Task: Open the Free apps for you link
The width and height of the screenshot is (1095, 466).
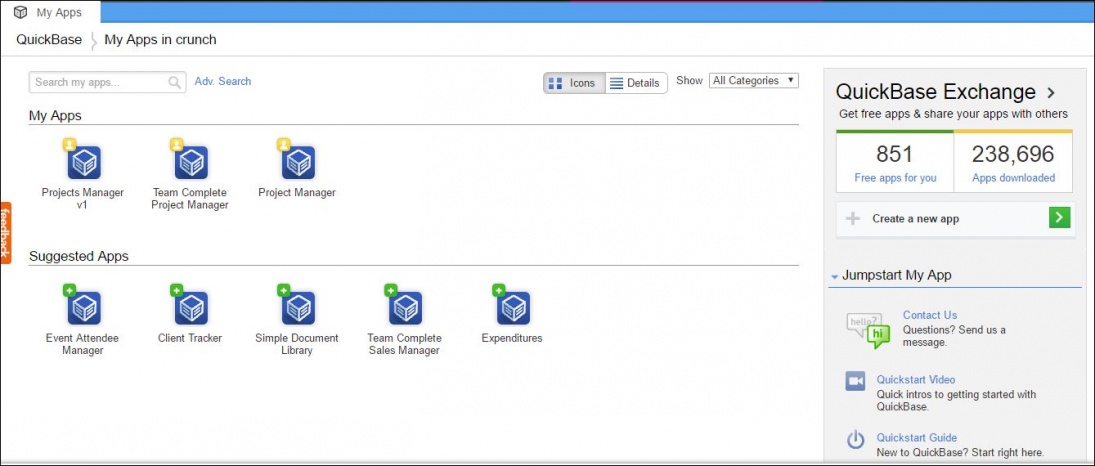Action: click(895, 178)
